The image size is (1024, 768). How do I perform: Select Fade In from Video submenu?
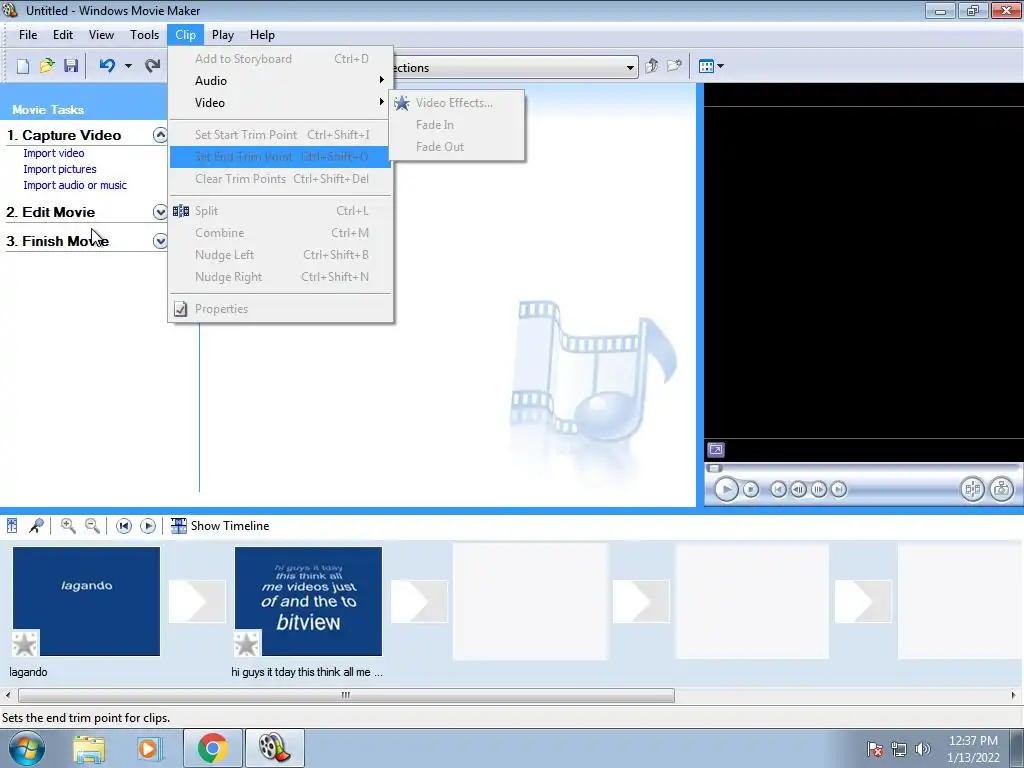(456, 125)
